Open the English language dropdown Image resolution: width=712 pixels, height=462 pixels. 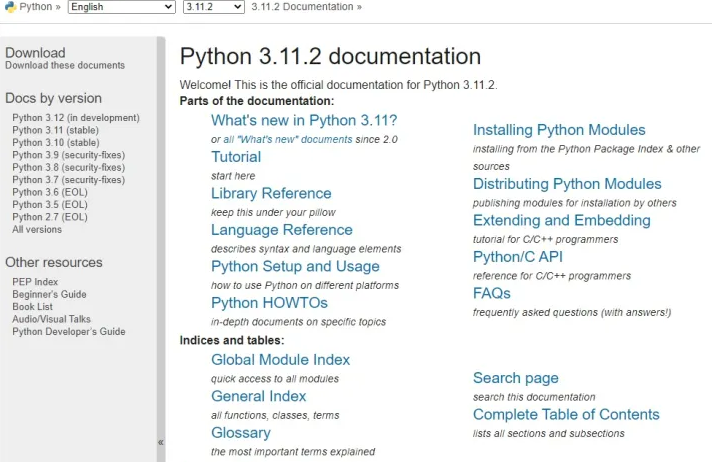[x=122, y=7]
